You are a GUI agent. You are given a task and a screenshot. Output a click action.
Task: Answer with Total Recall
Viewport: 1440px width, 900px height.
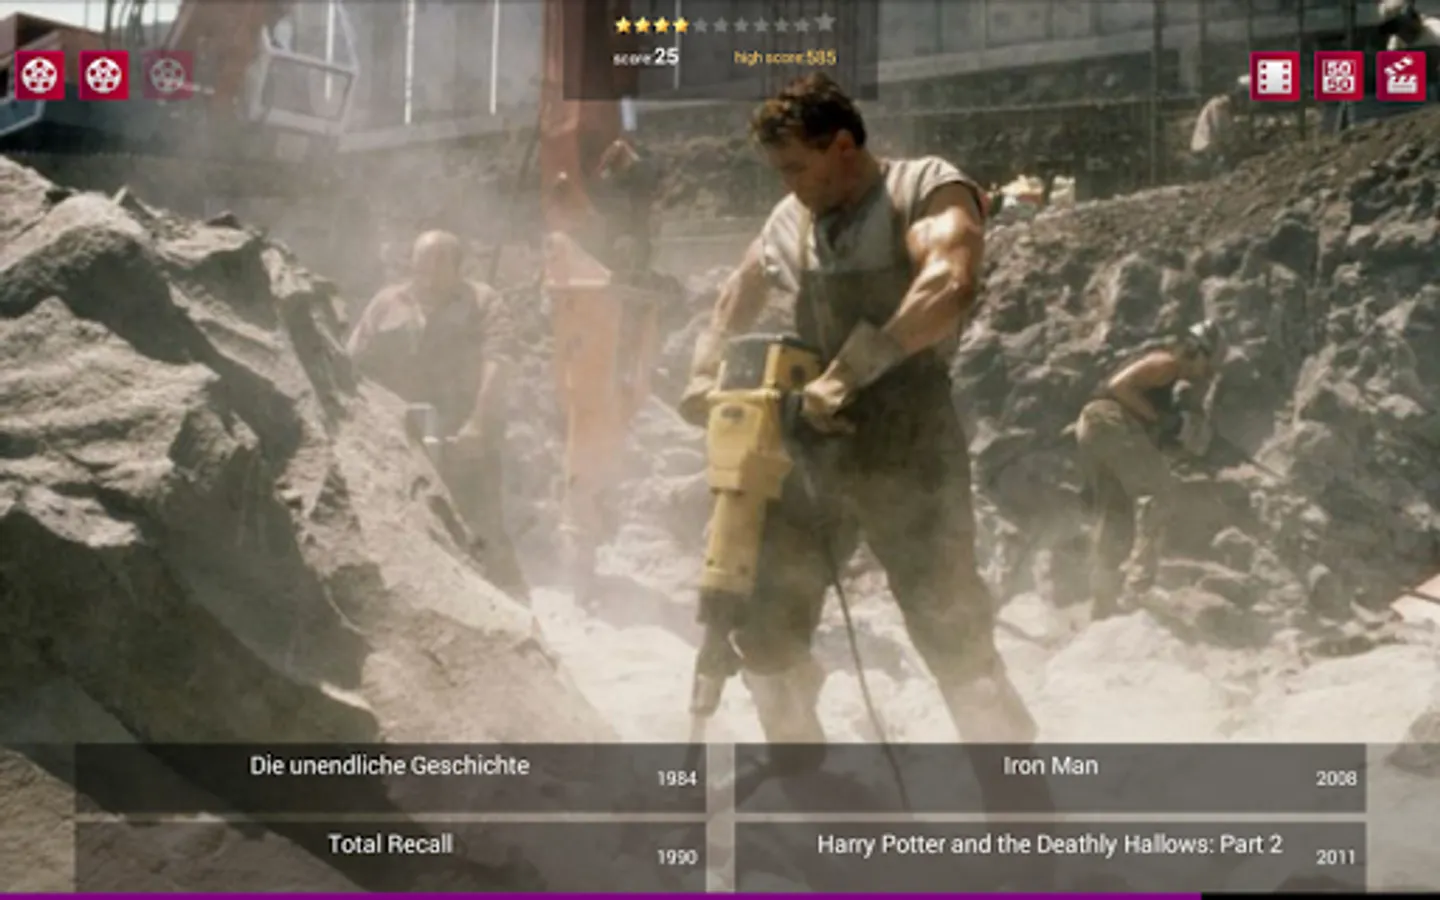click(390, 856)
